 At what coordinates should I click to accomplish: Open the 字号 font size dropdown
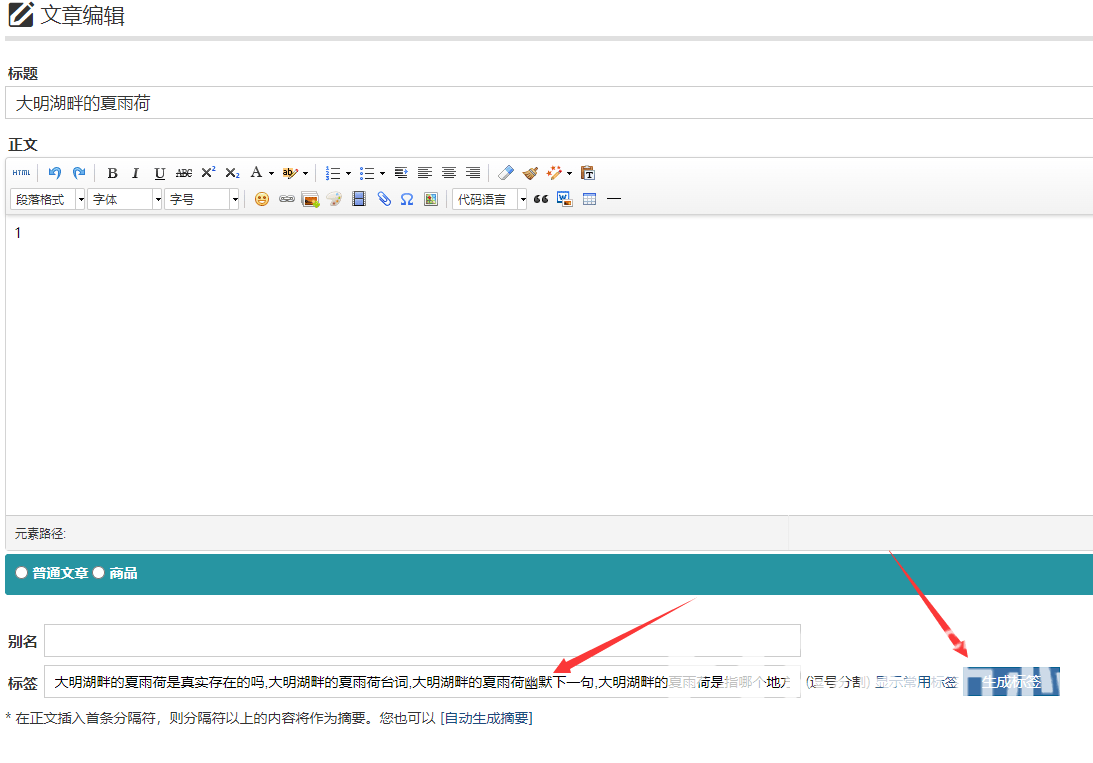click(x=202, y=199)
